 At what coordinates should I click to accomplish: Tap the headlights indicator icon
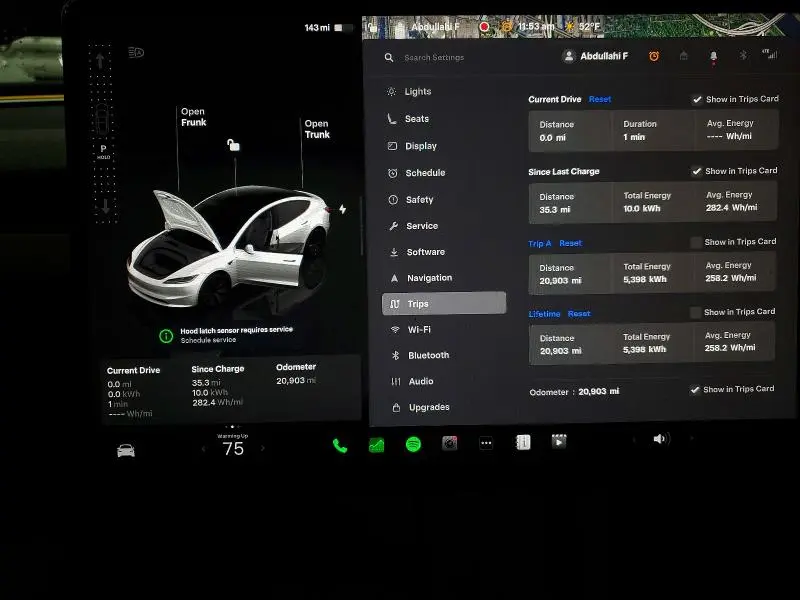coord(136,53)
